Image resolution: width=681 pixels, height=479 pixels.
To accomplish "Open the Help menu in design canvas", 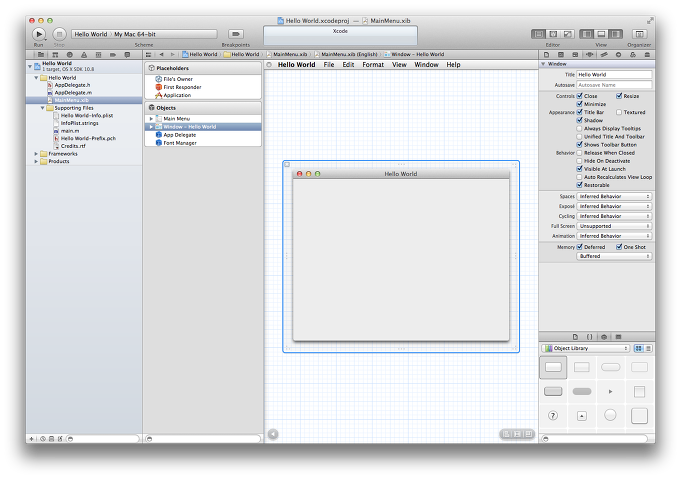I will 453,65.
